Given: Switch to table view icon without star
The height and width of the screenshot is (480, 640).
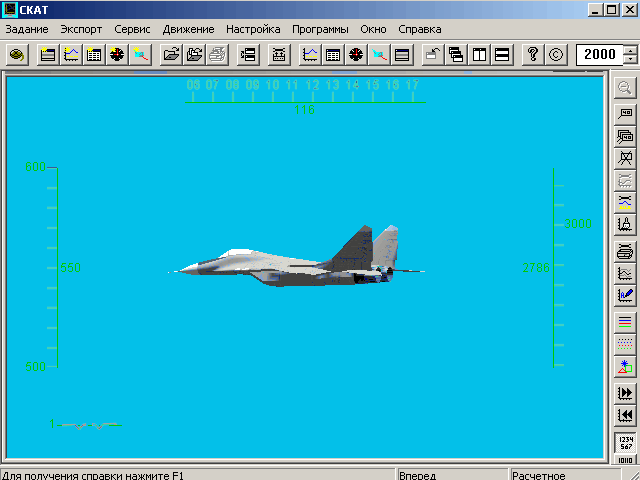Looking at the screenshot, I should coord(333,54).
